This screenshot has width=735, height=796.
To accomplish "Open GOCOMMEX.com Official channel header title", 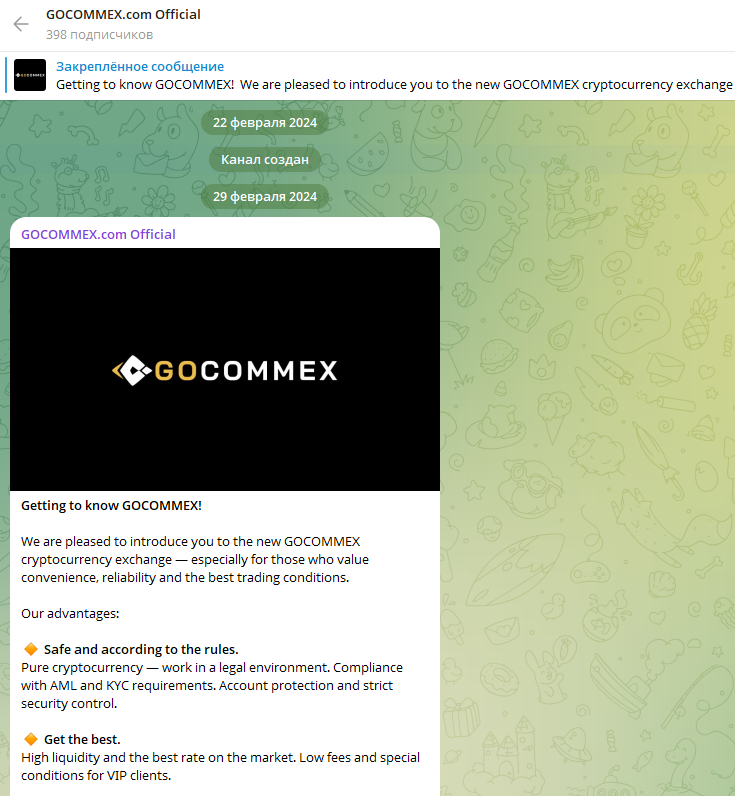I will [123, 14].
